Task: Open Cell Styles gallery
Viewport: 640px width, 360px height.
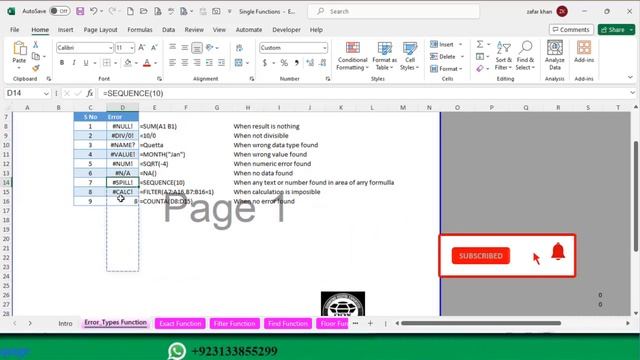Action: [x=409, y=56]
